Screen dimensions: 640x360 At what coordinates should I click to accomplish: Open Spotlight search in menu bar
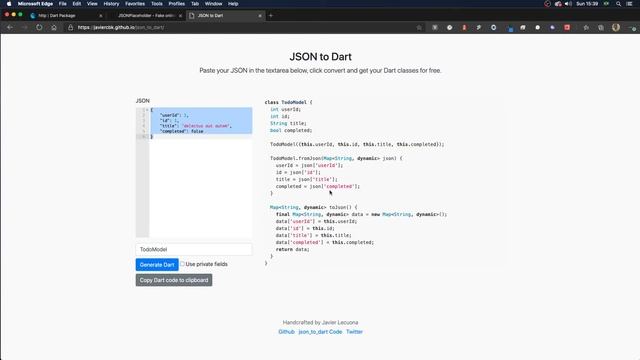(x=618, y=4)
